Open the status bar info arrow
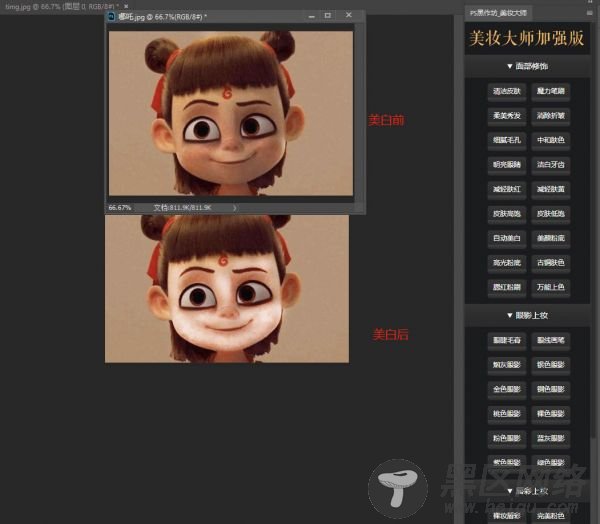This screenshot has width=600, height=524. (x=234, y=208)
